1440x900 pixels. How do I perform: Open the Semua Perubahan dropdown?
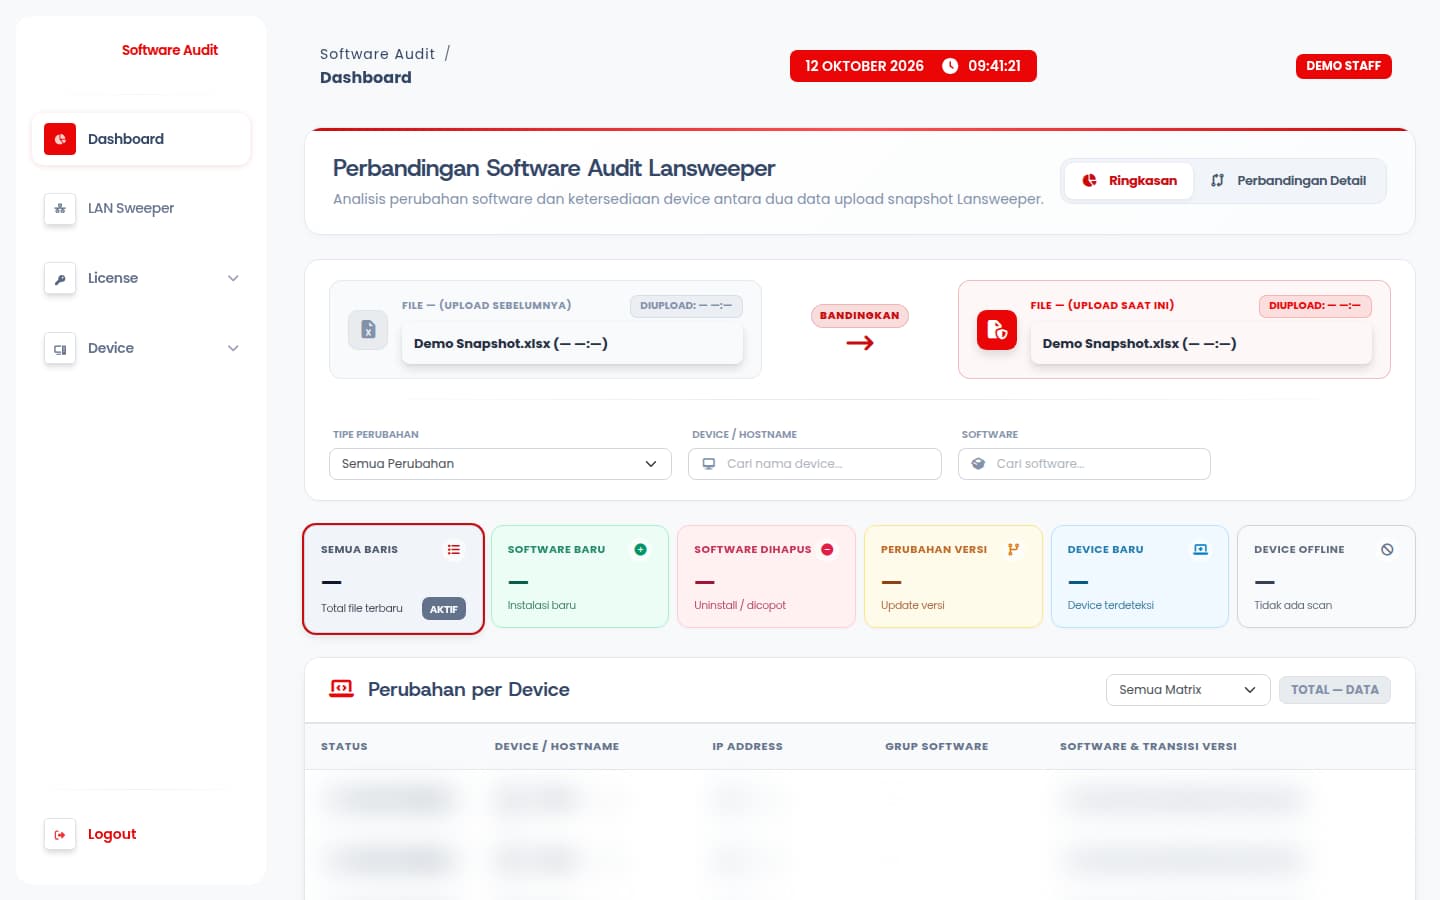pos(500,464)
